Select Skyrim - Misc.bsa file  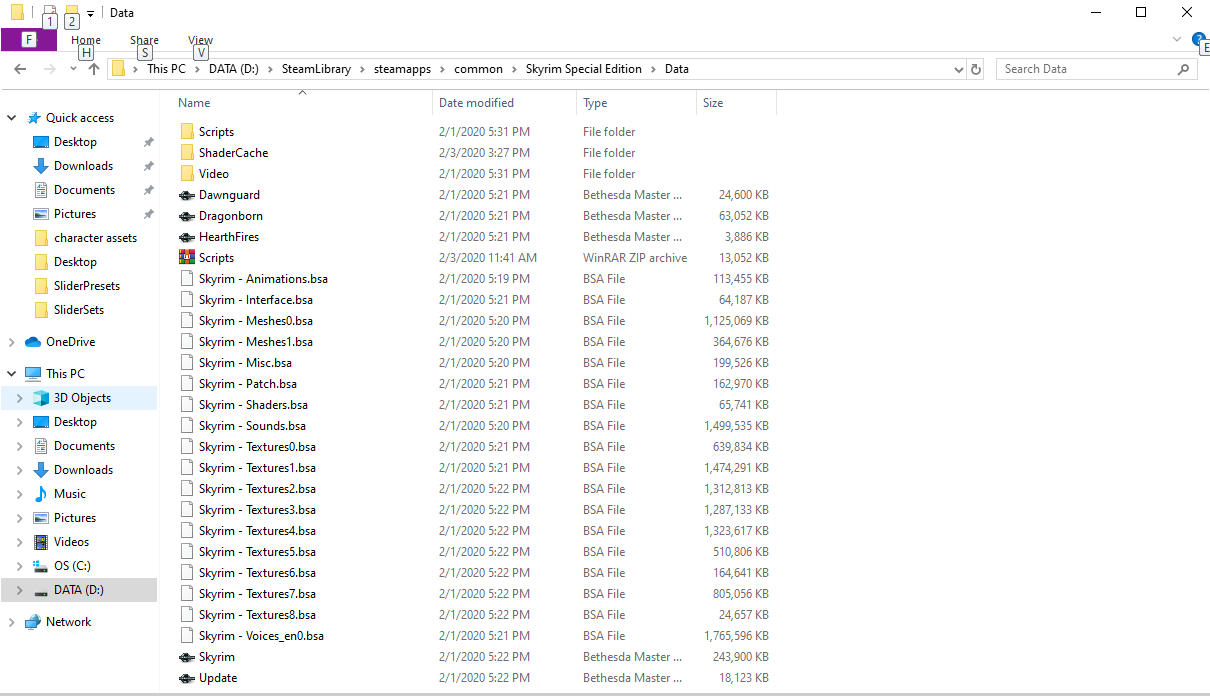[245, 363]
